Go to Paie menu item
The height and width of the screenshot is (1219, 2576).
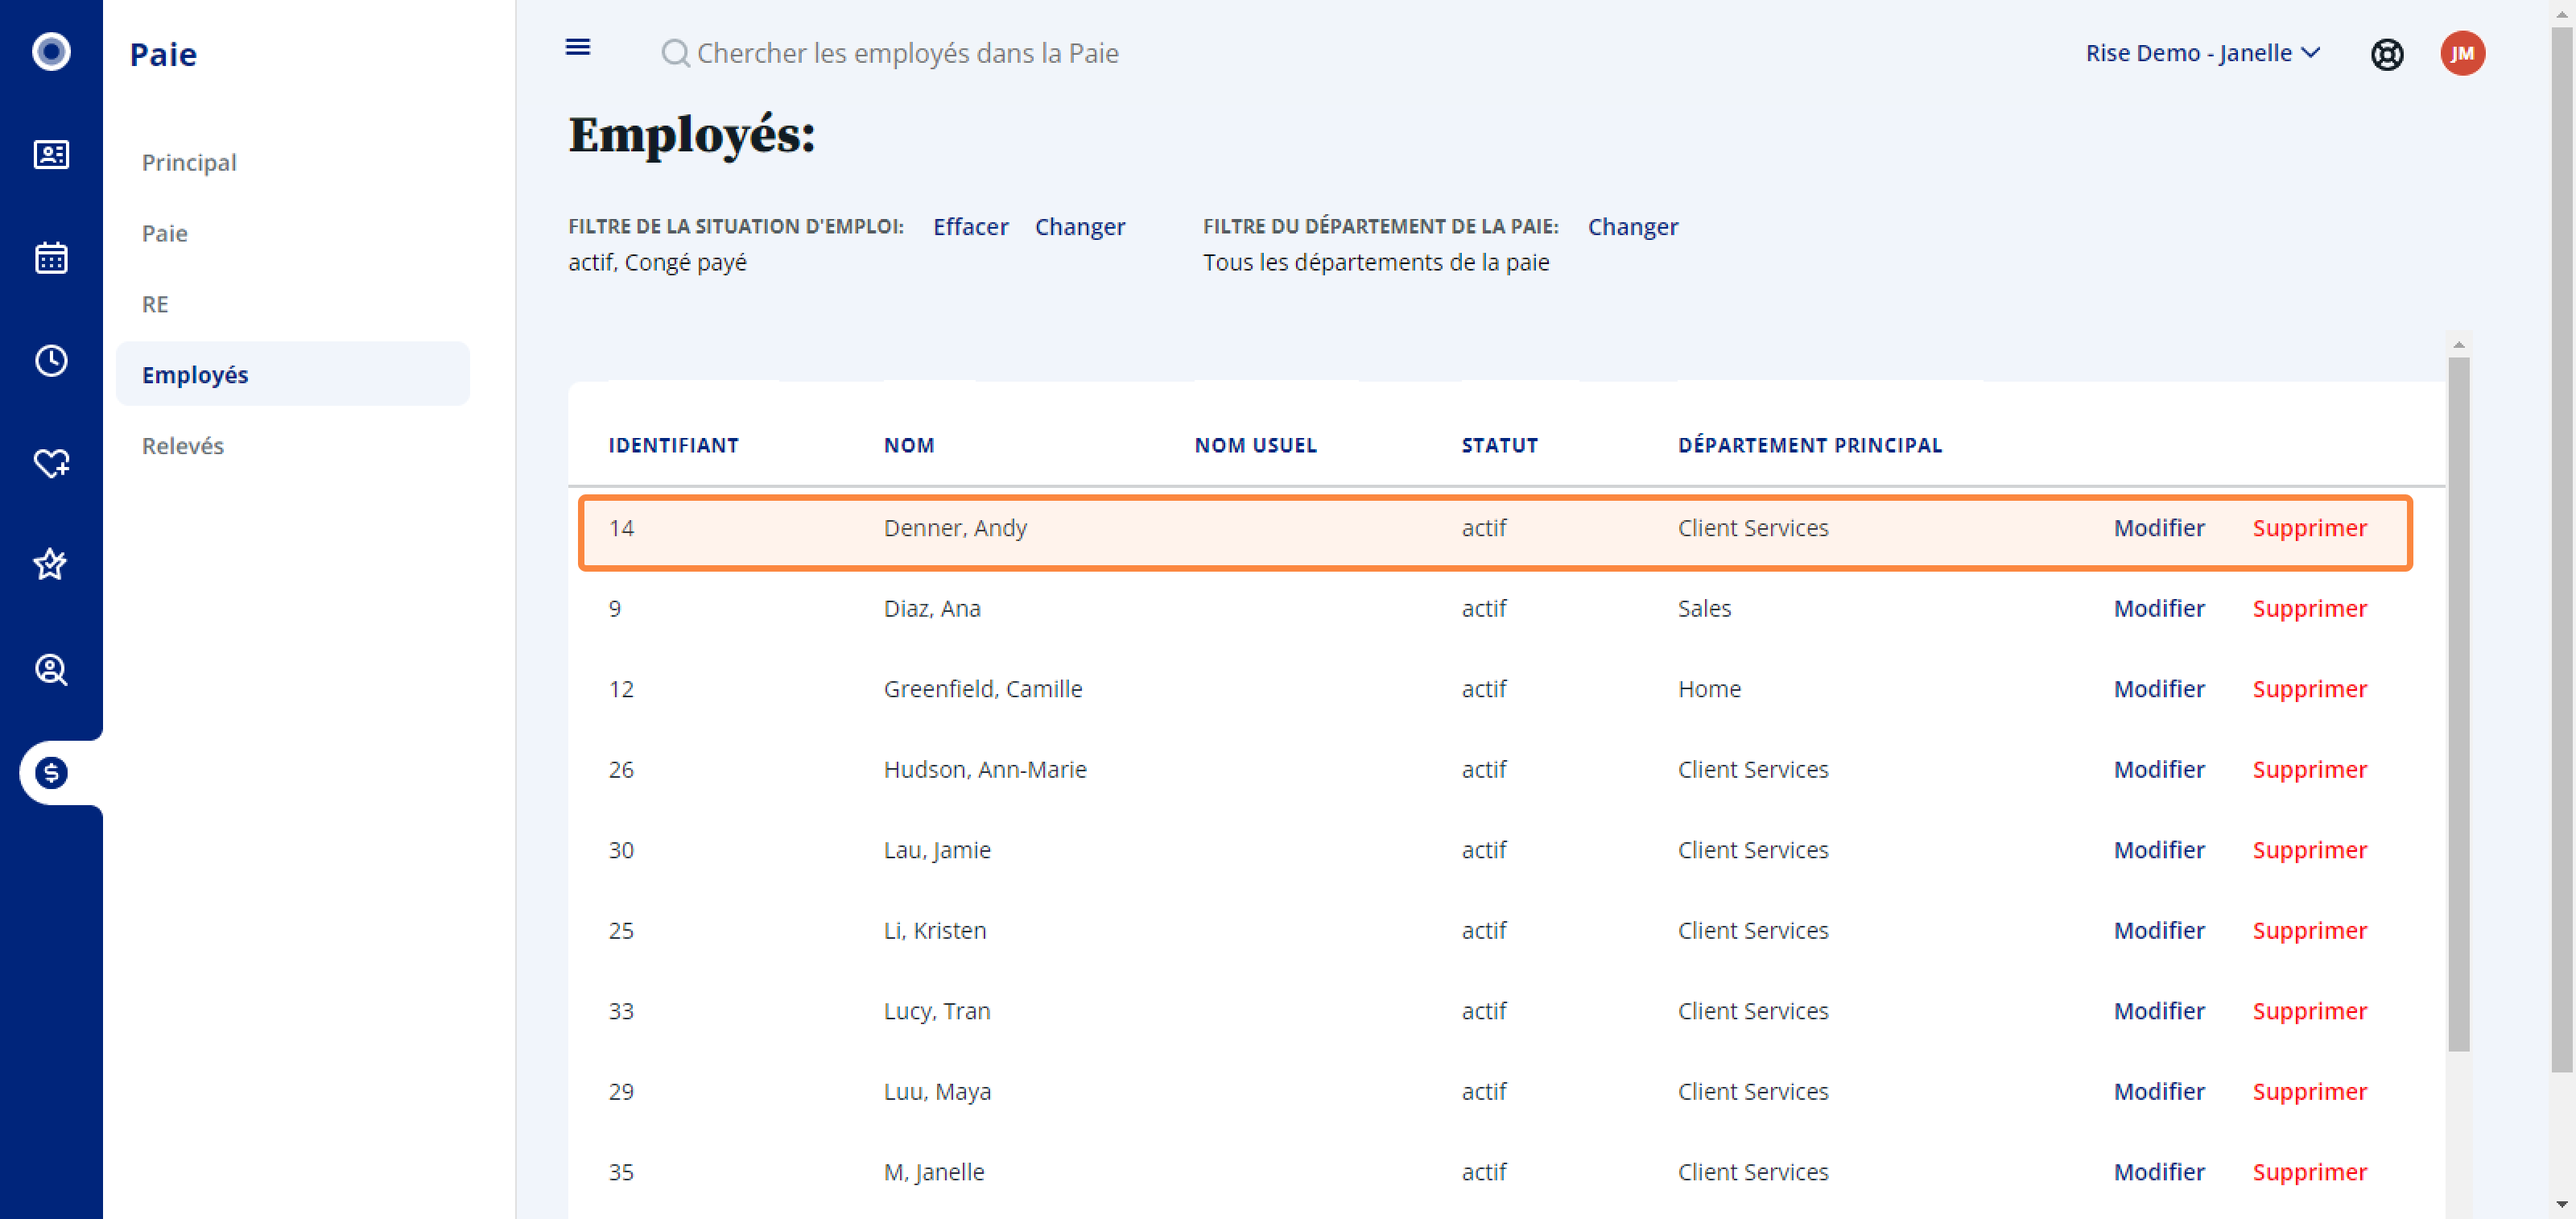[165, 233]
